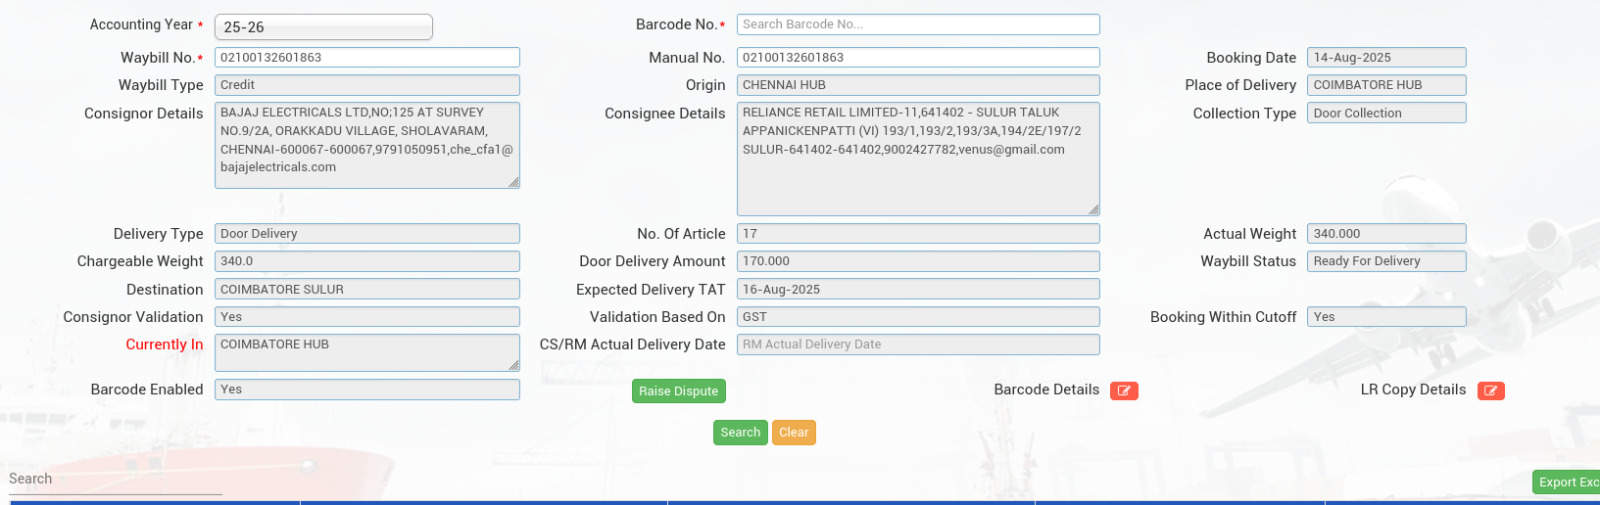Screen dimensions: 1600x505
Task: Grab the Consignor Details resize handle
Action: (513, 182)
